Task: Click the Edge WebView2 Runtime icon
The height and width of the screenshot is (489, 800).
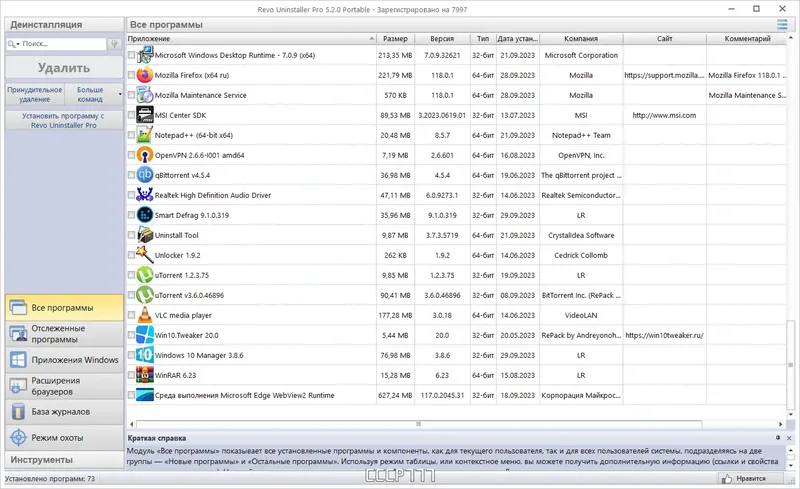Action: 145,395
